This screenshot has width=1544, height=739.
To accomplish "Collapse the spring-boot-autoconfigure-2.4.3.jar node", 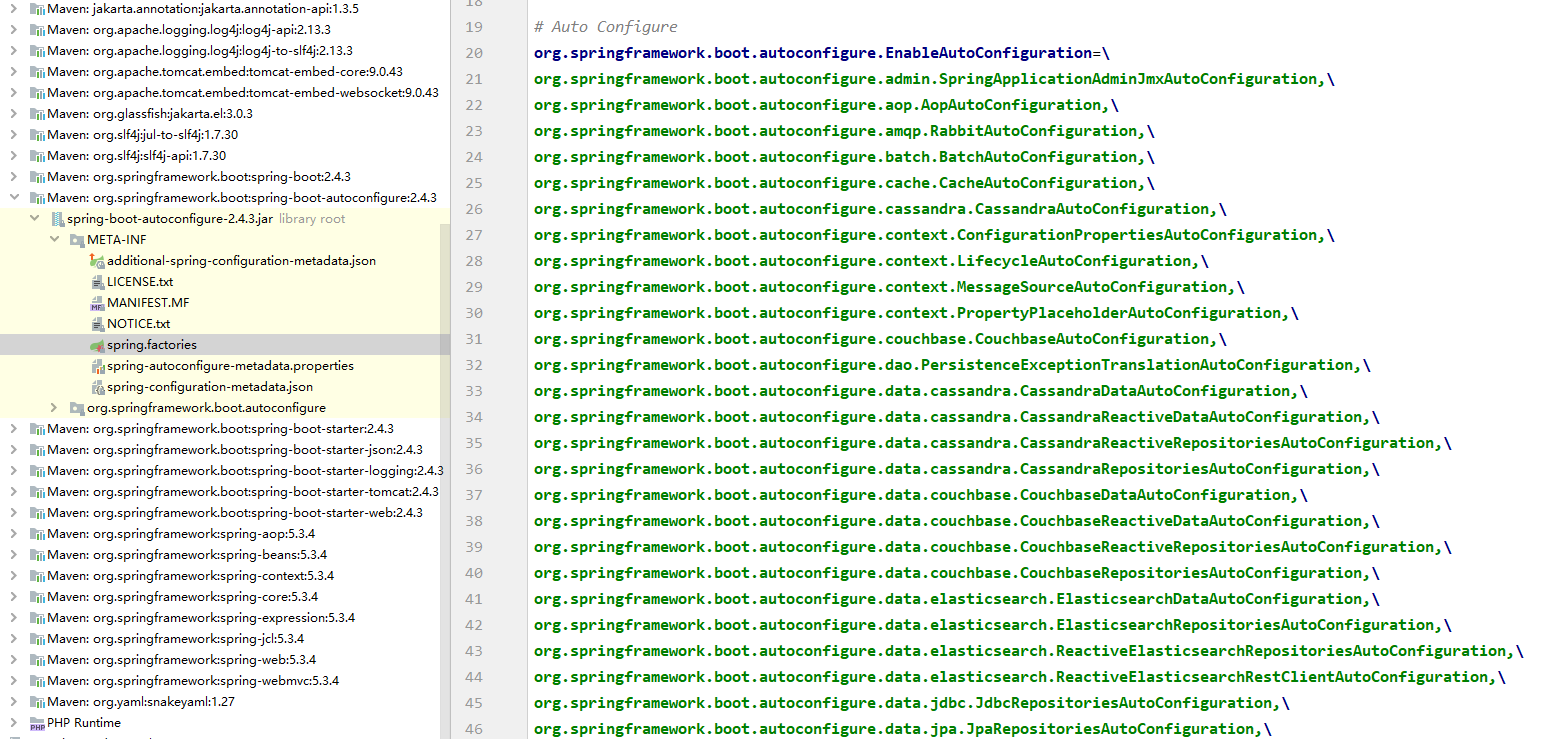I will [34, 219].
